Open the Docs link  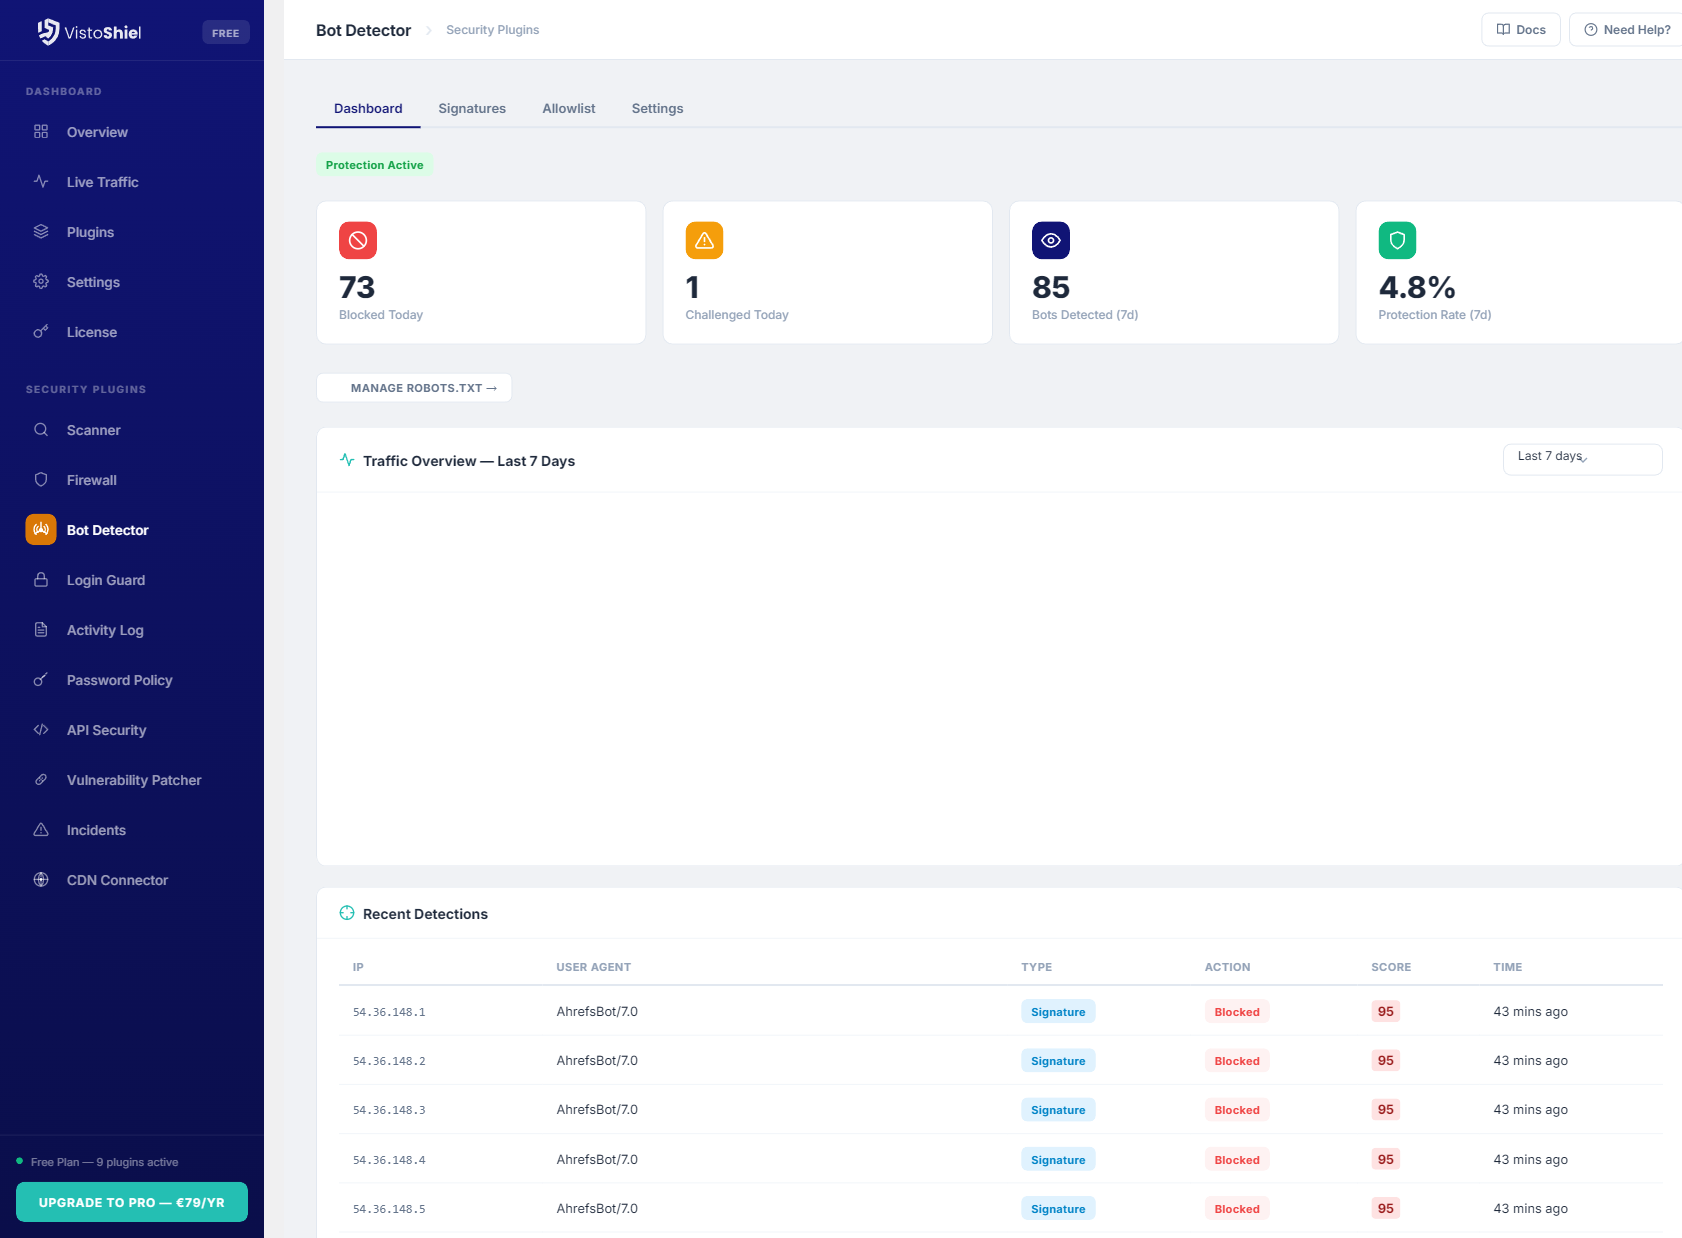coord(1520,30)
